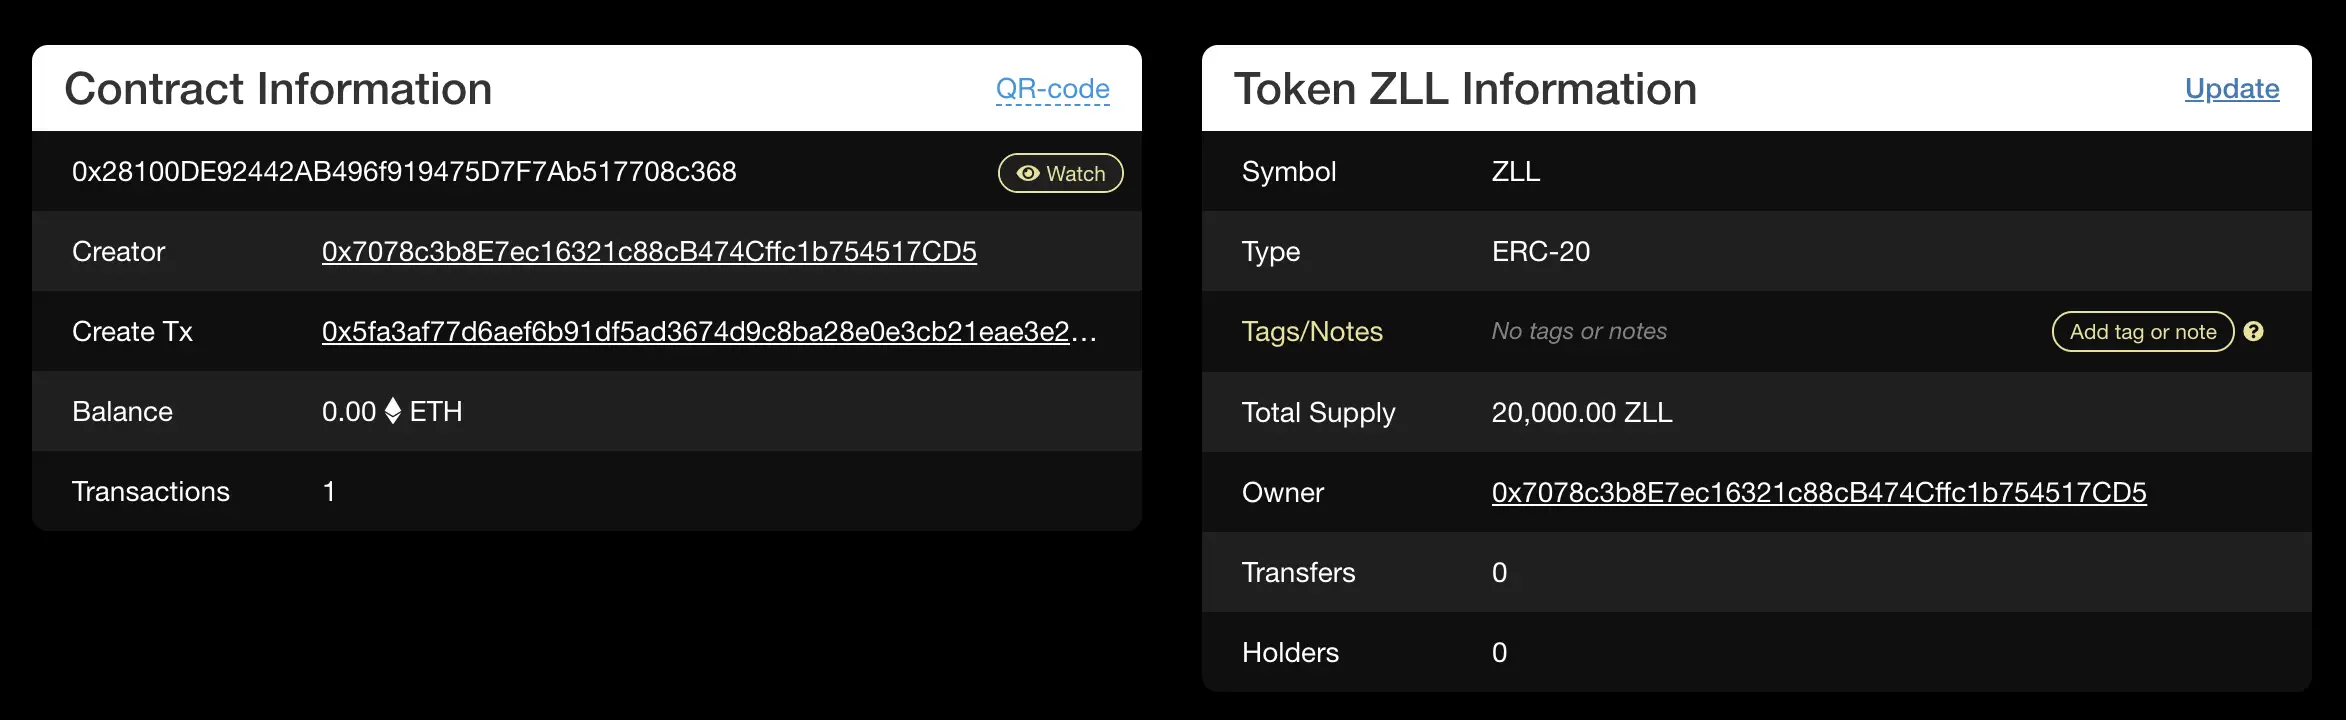Click the ERC-20 type value
The width and height of the screenshot is (2346, 720).
pyautogui.click(x=1541, y=251)
